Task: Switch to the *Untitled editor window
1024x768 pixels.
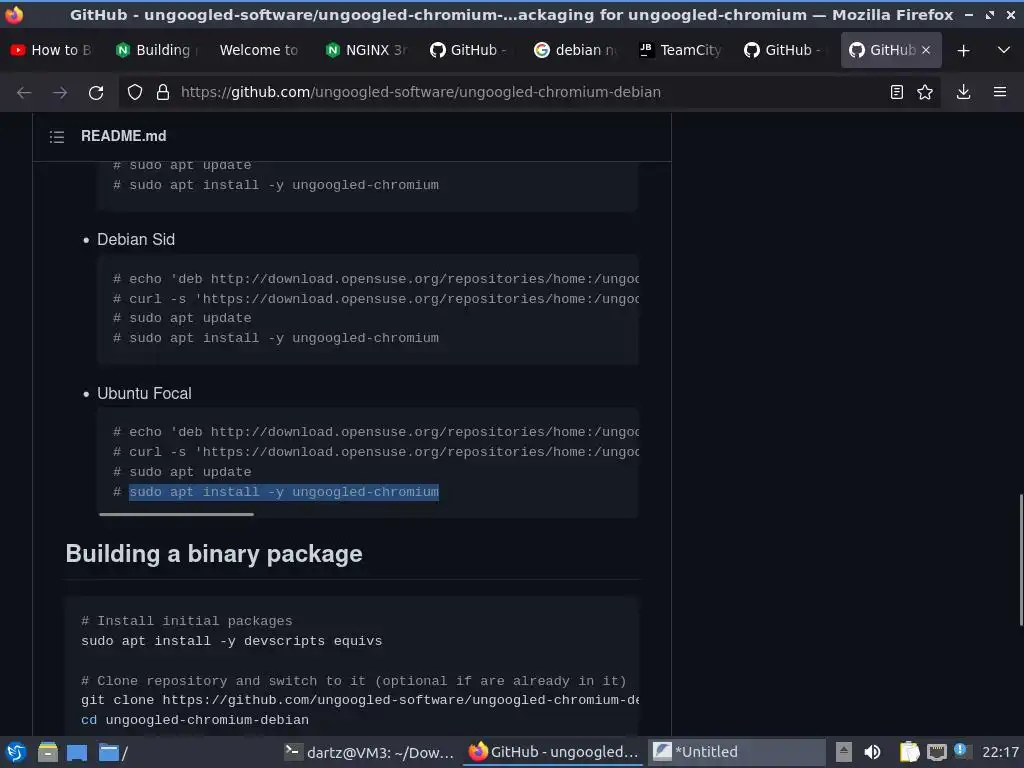Action: point(737,752)
